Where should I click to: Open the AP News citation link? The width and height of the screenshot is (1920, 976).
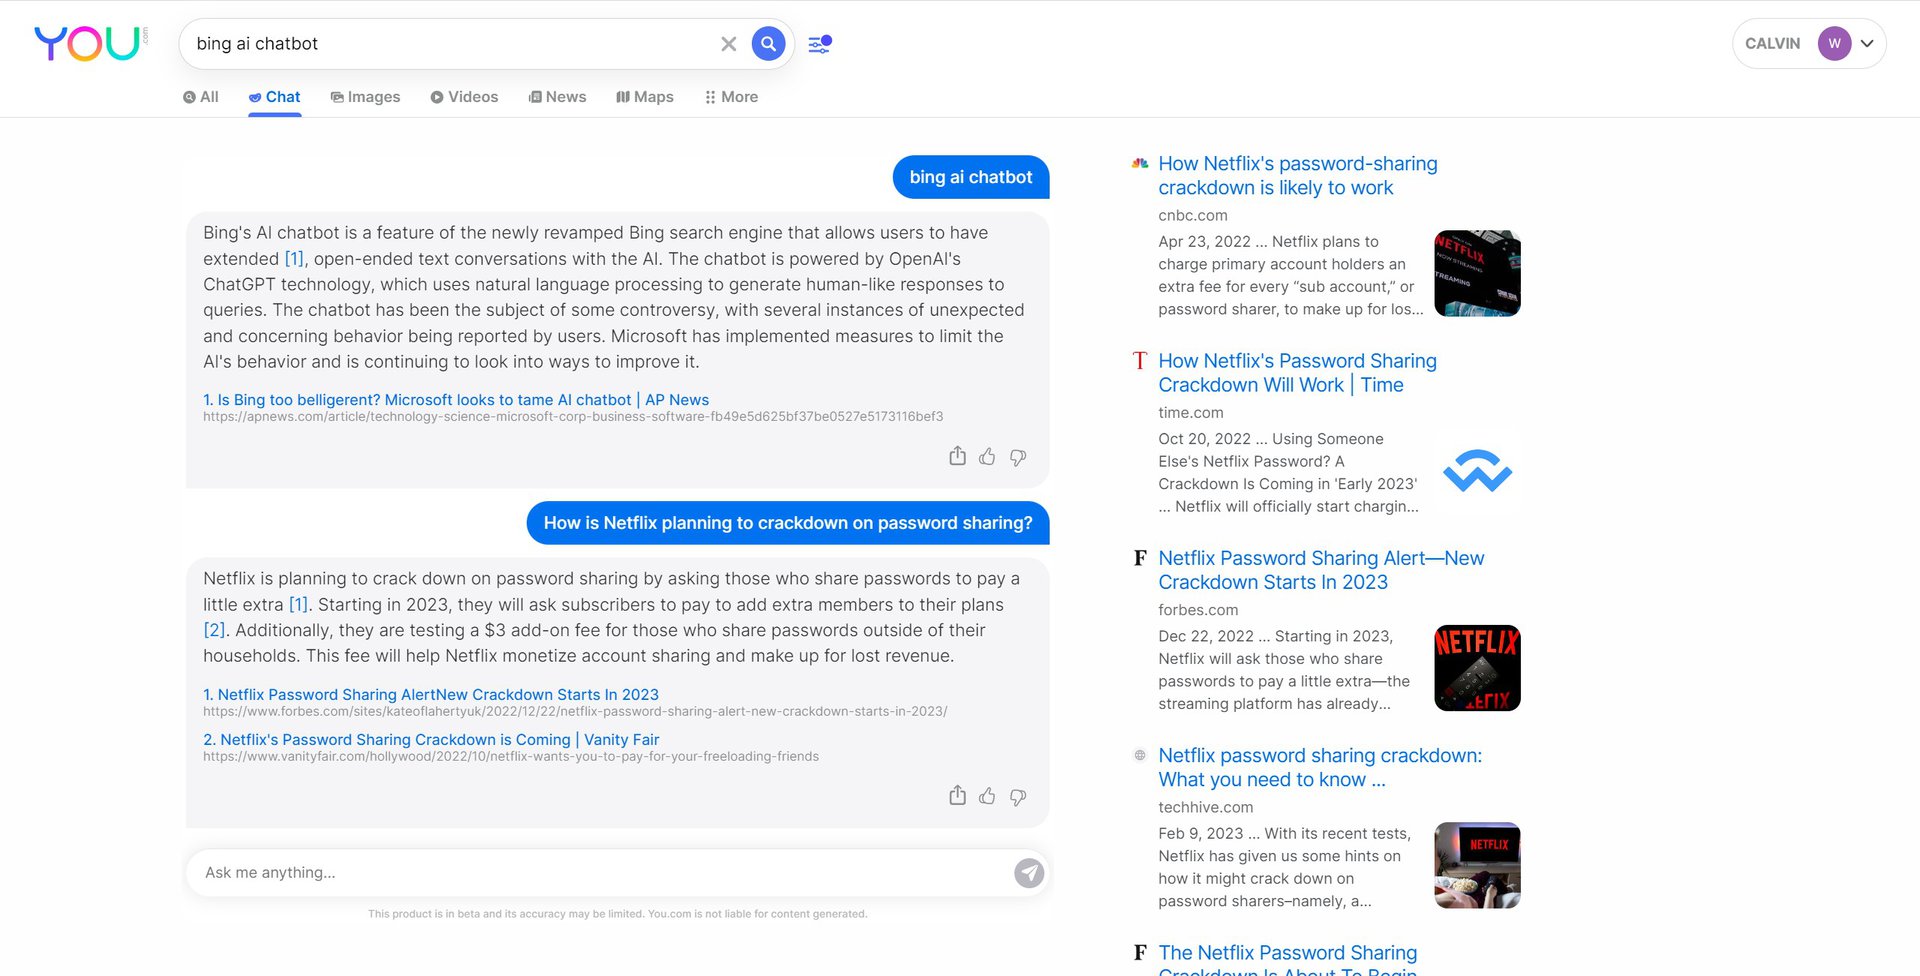tap(456, 400)
